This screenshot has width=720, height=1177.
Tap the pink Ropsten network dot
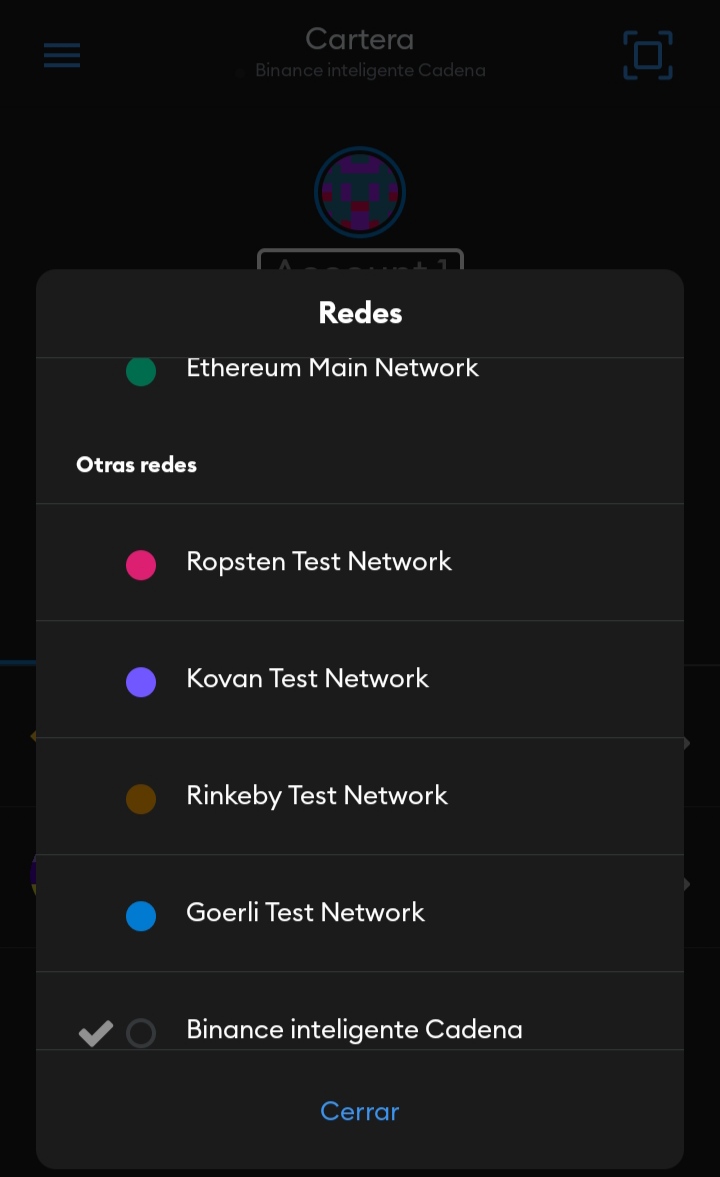[x=141, y=564]
